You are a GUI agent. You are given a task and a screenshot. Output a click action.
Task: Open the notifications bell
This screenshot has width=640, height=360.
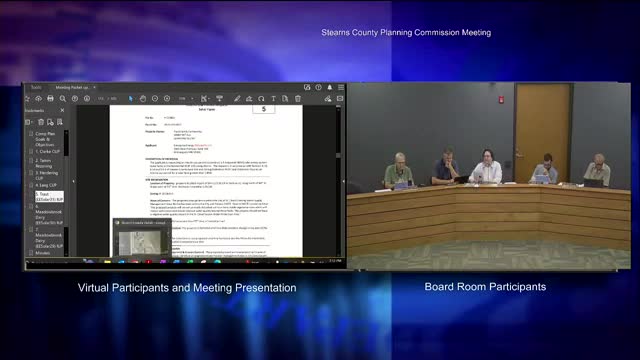(330, 87)
